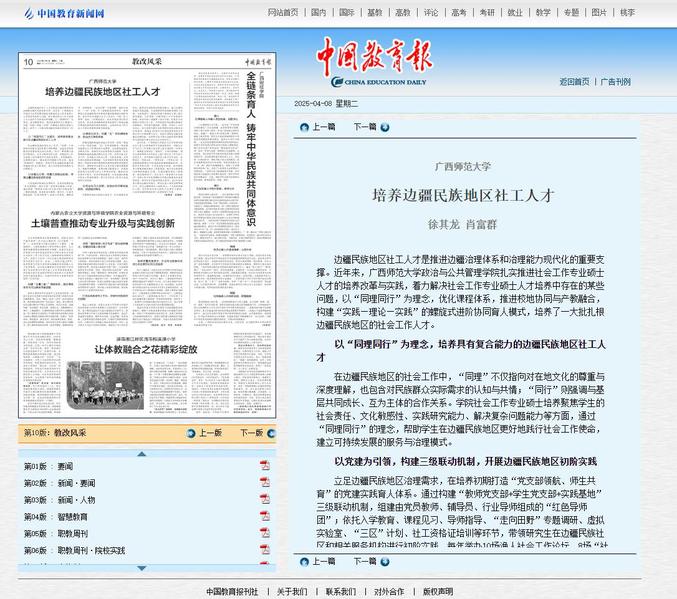Screen dimensions: 677x599
Task: Open 国际 in top navigation
Action: [x=347, y=13]
